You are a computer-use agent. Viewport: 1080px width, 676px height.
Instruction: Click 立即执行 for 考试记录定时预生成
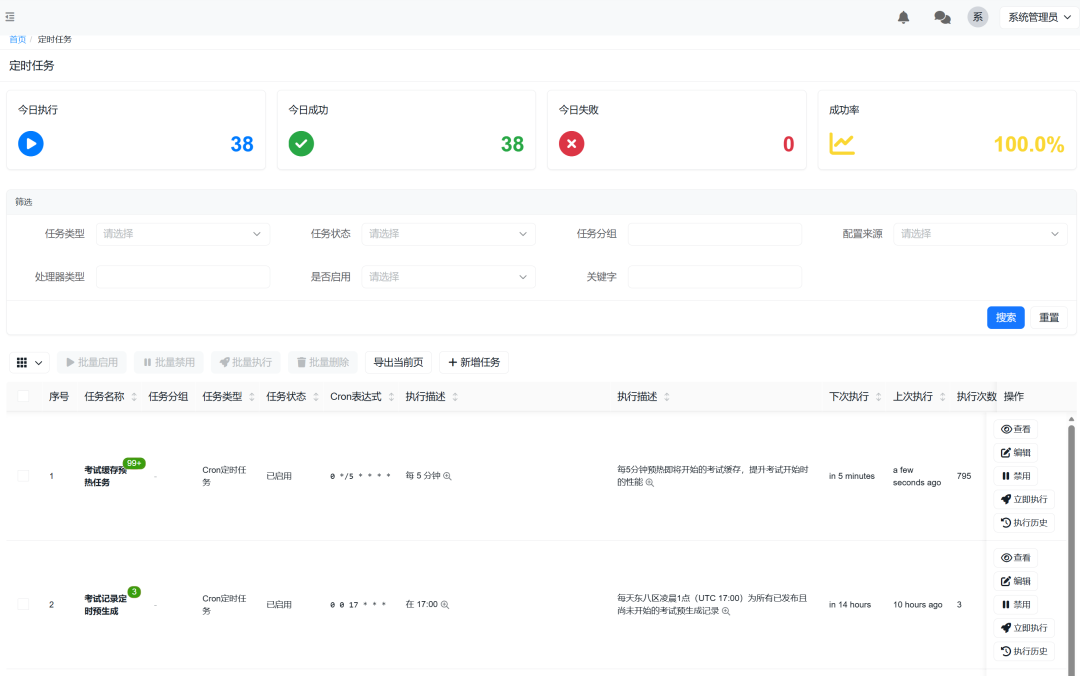[x=1024, y=628]
